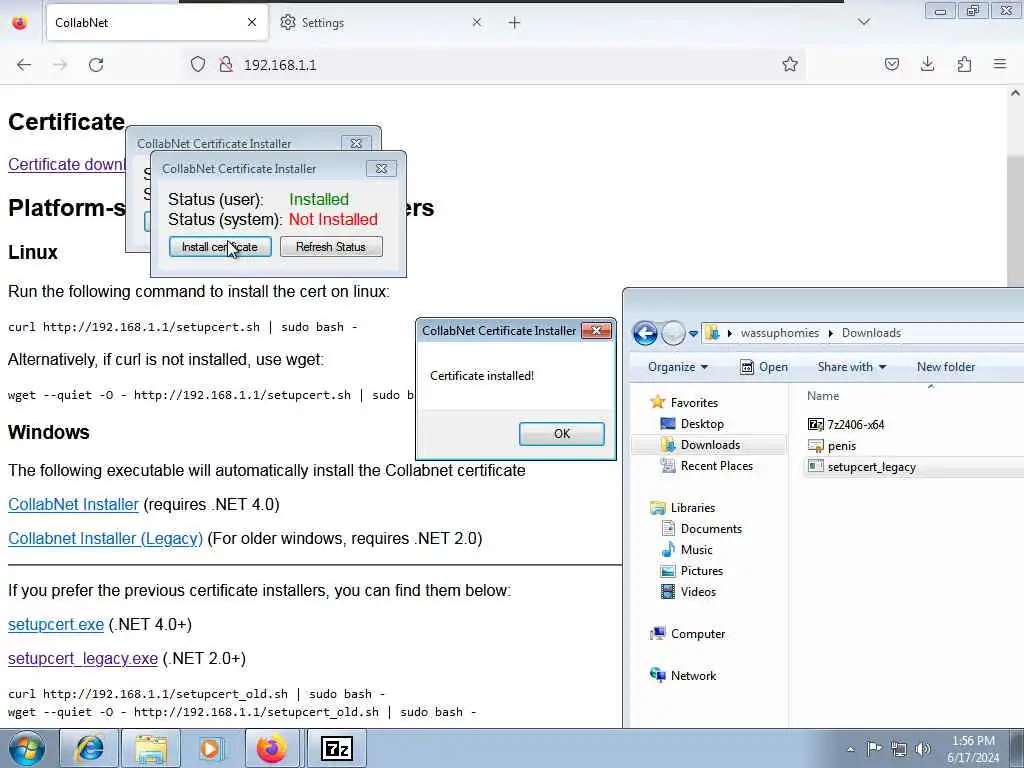Select the CollabNet tab
The width and height of the screenshot is (1024, 768).
157,22
